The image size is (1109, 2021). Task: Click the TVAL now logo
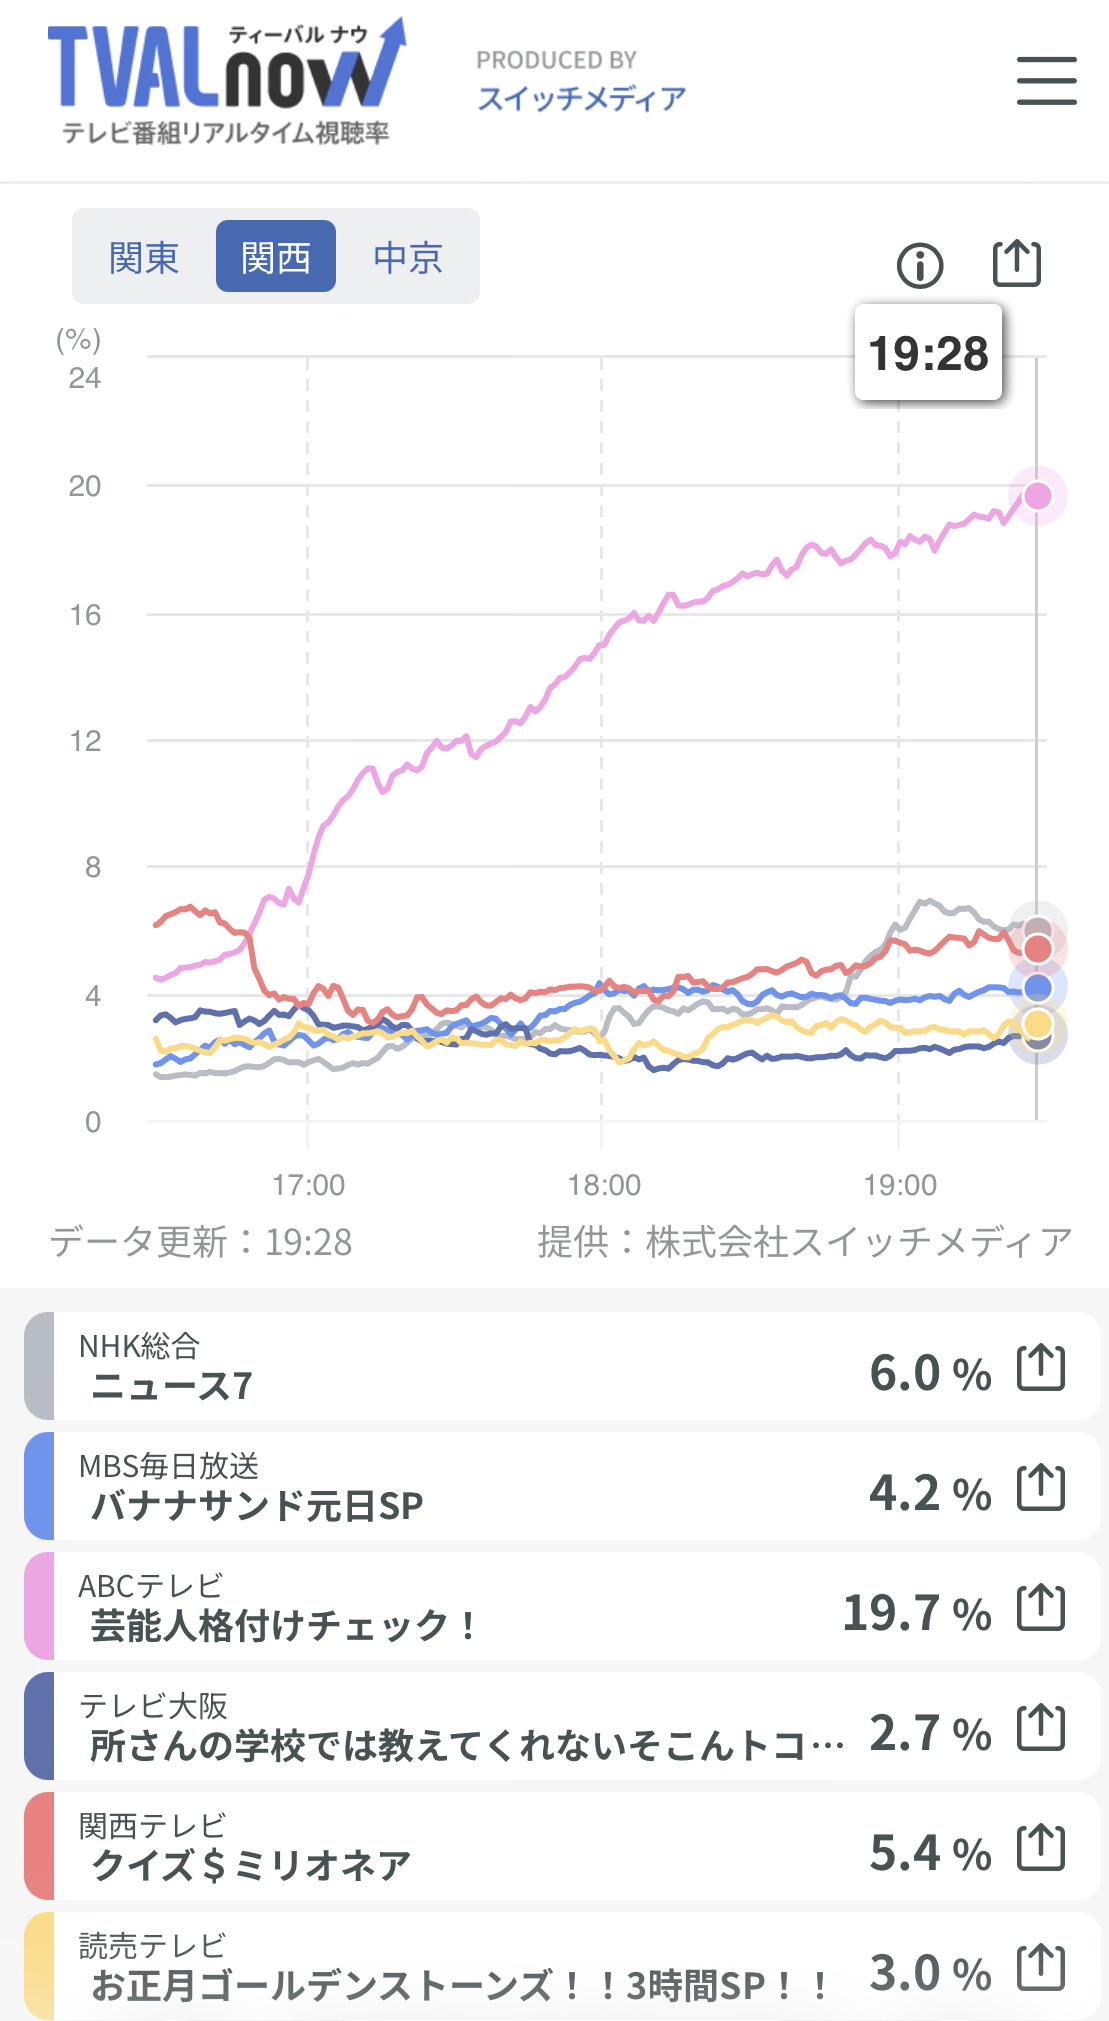(x=226, y=82)
